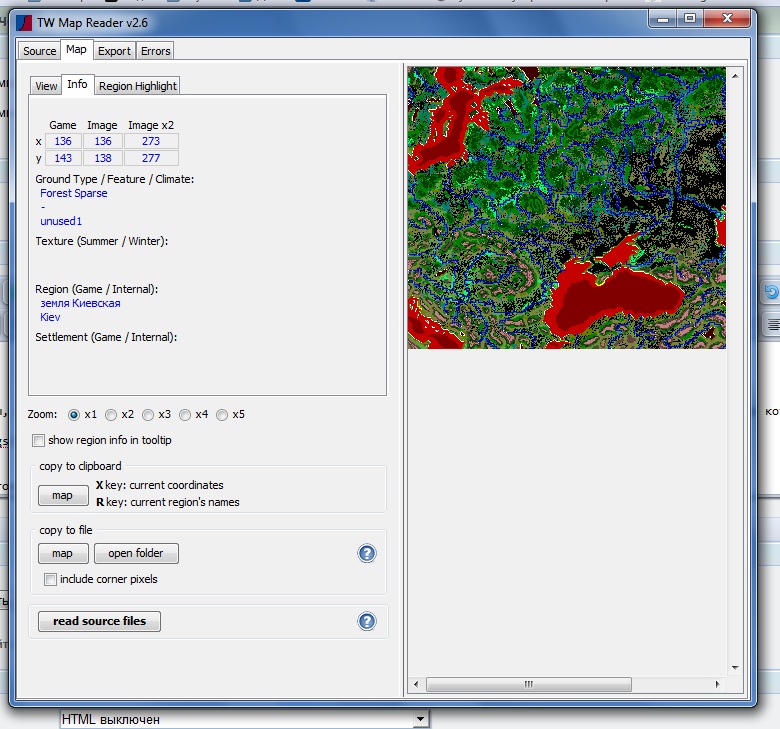
Task: Click the read source files button
Action: [x=99, y=621]
